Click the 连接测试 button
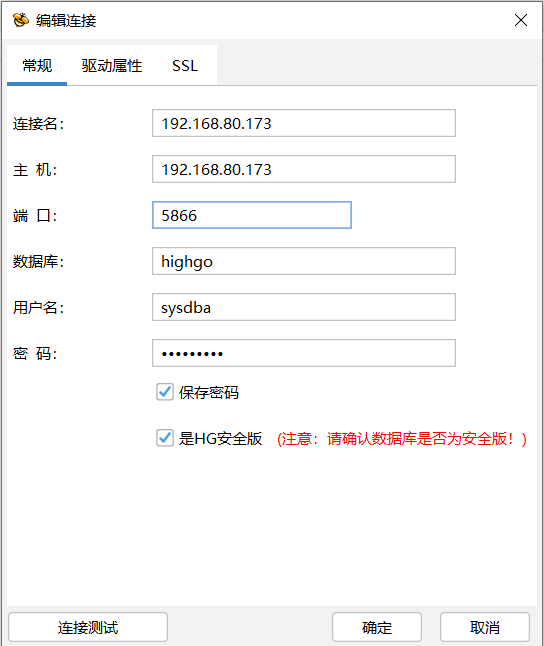Image resolution: width=544 pixels, height=646 pixels. (88, 627)
